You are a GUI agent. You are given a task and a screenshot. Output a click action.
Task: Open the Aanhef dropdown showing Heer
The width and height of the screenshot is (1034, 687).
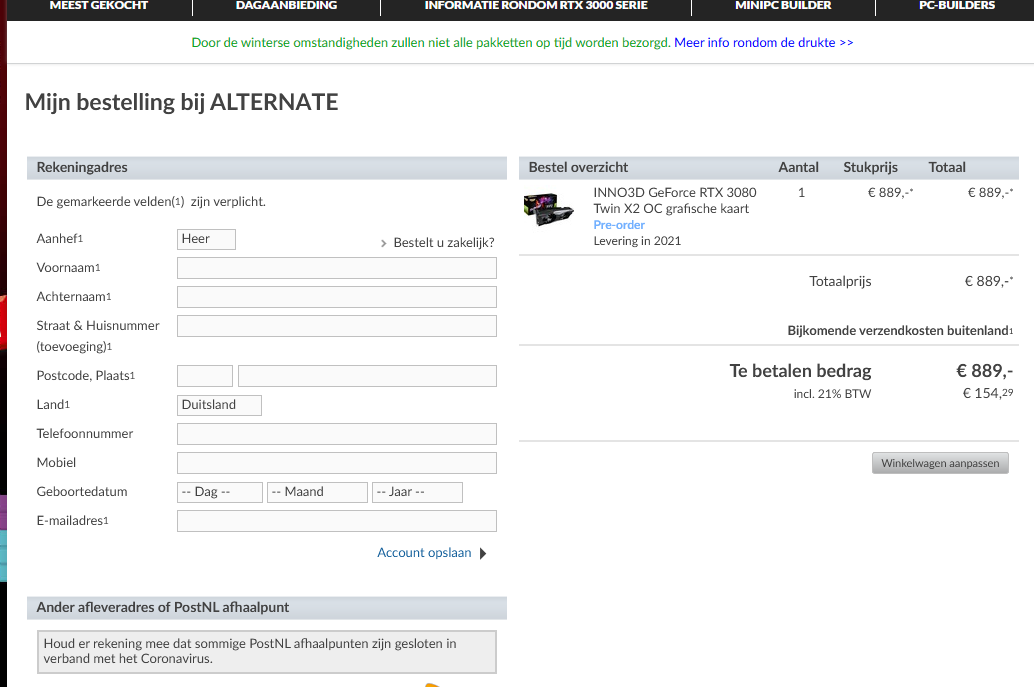point(206,239)
